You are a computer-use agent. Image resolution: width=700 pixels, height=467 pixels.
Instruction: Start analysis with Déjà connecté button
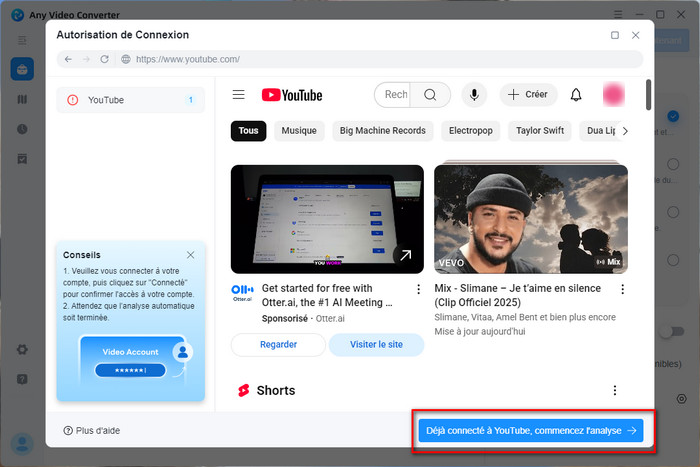click(530, 431)
